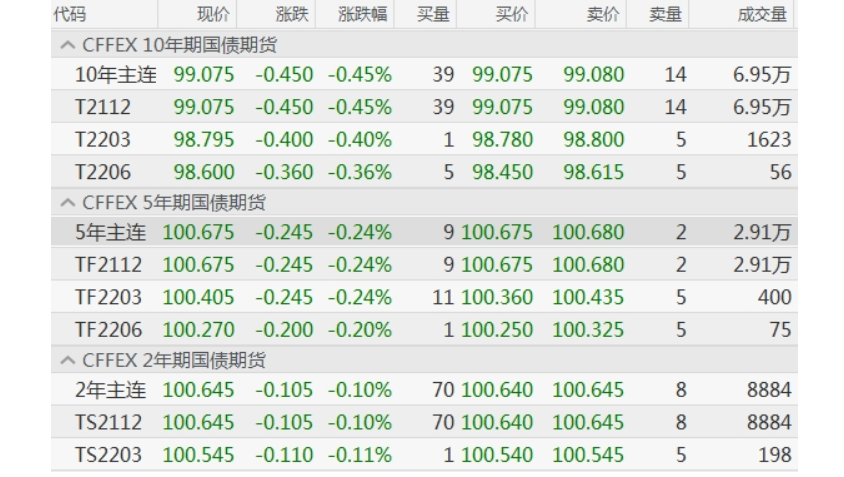844x477 pixels.
Task: Sort by 代码 column header
Action: (70, 14)
